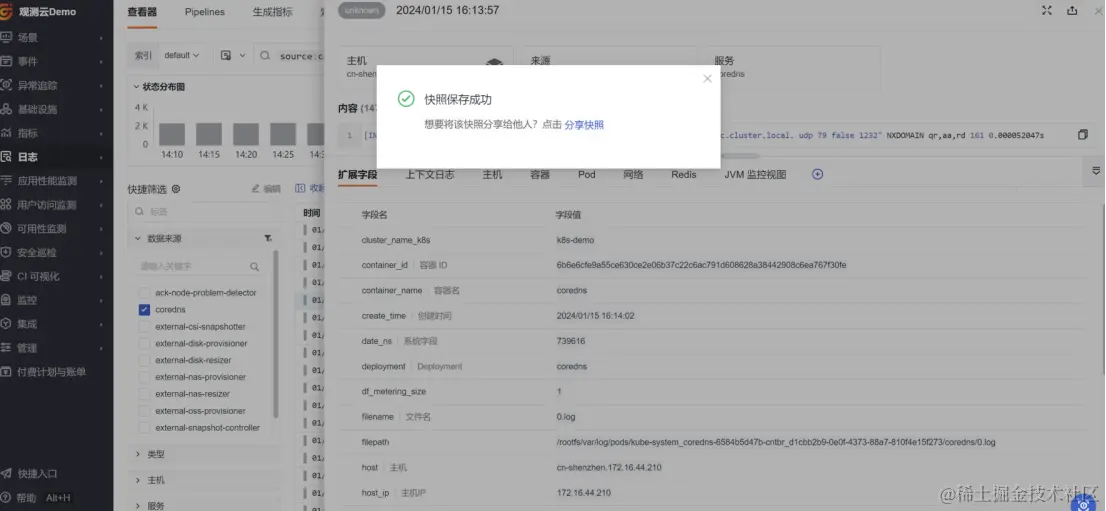Check the external-nas-resizer checkbox
1106x511 pixels.
coord(145,394)
